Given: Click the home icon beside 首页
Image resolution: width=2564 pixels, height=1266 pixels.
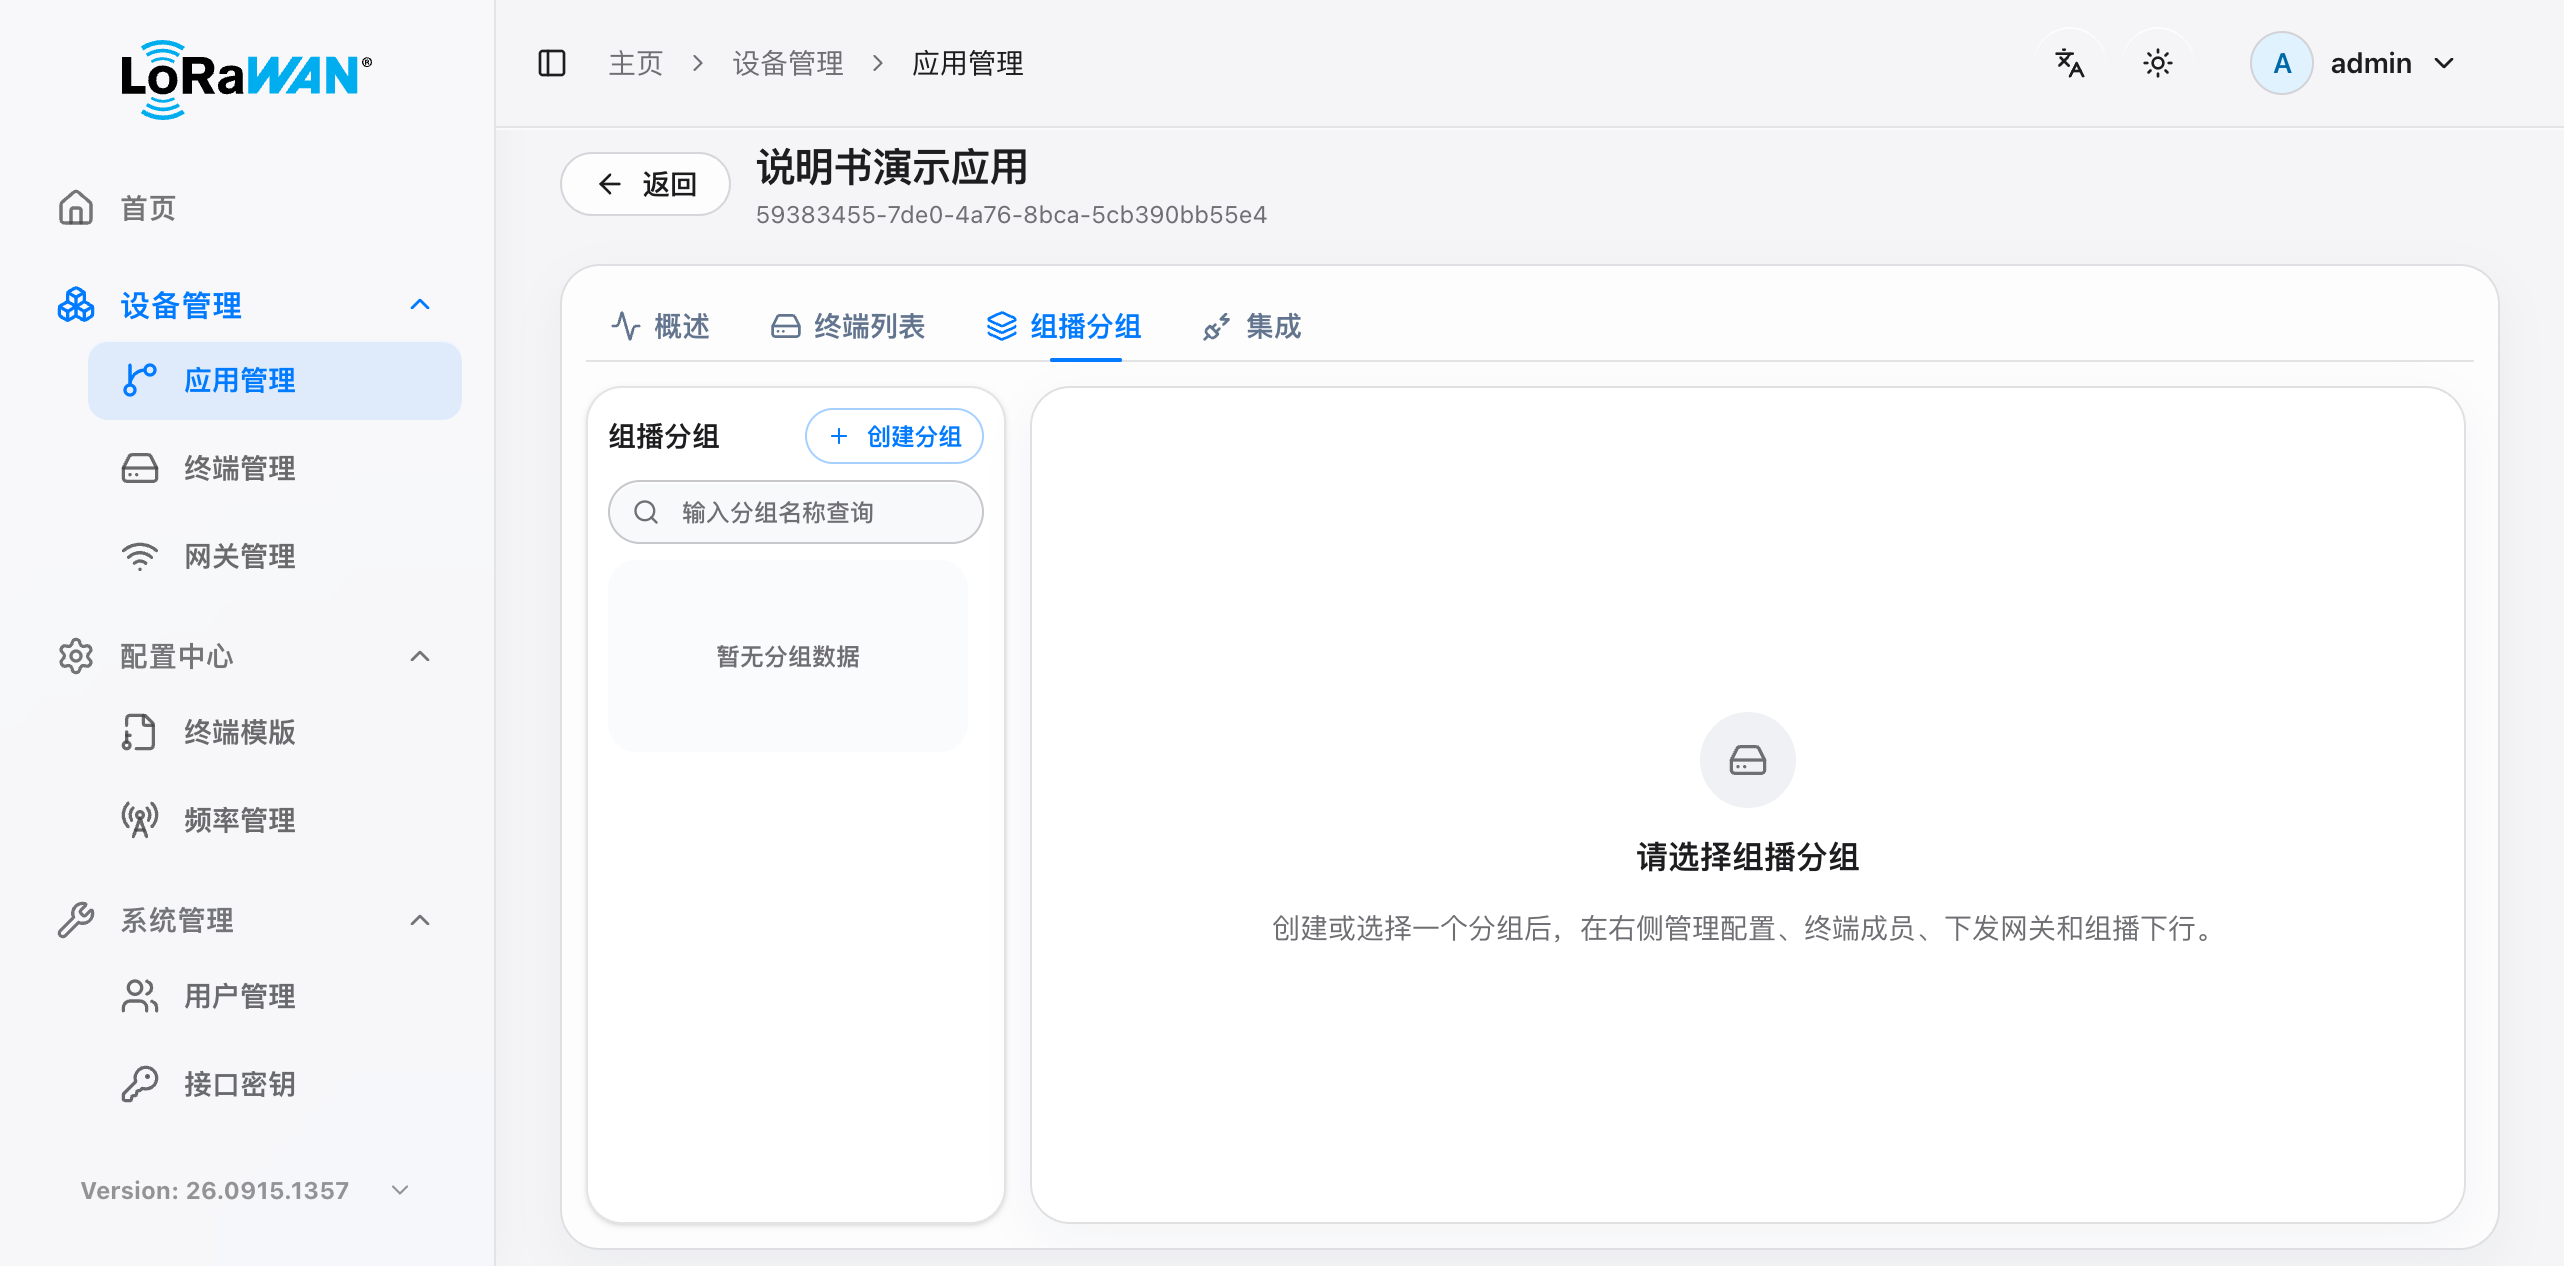Looking at the screenshot, I should (x=76, y=208).
